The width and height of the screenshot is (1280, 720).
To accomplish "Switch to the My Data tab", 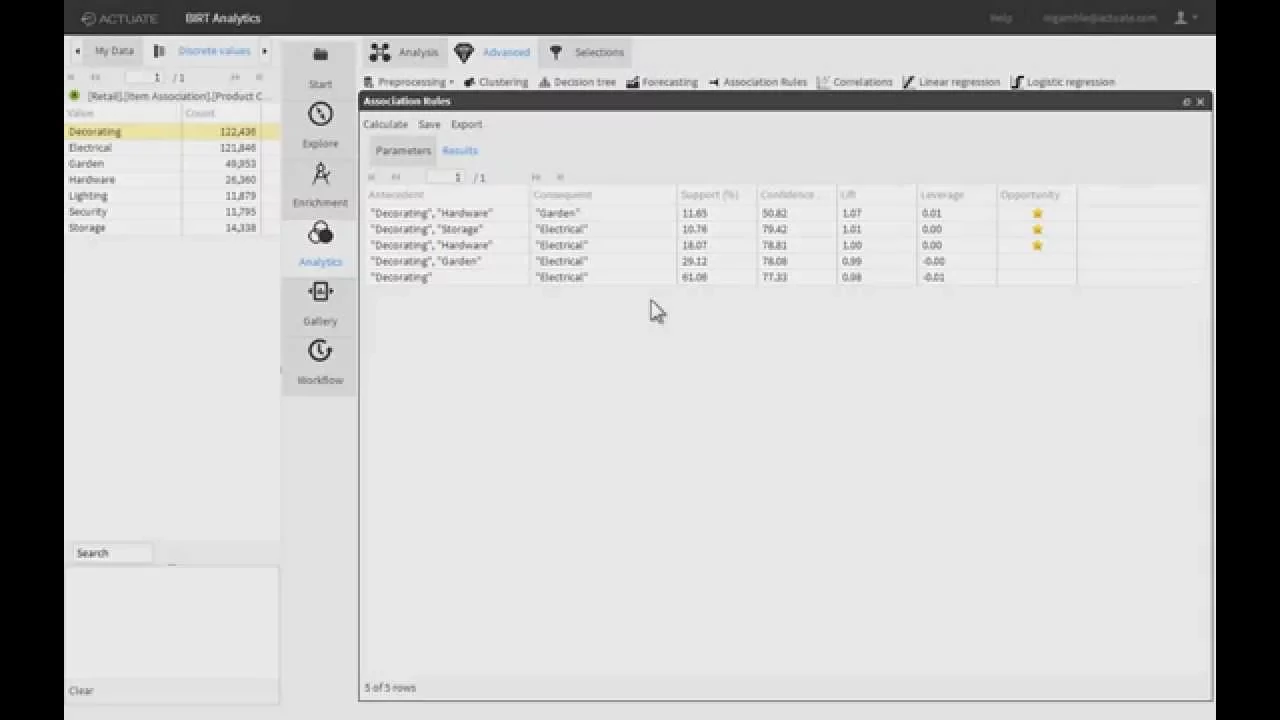I will tap(114, 51).
